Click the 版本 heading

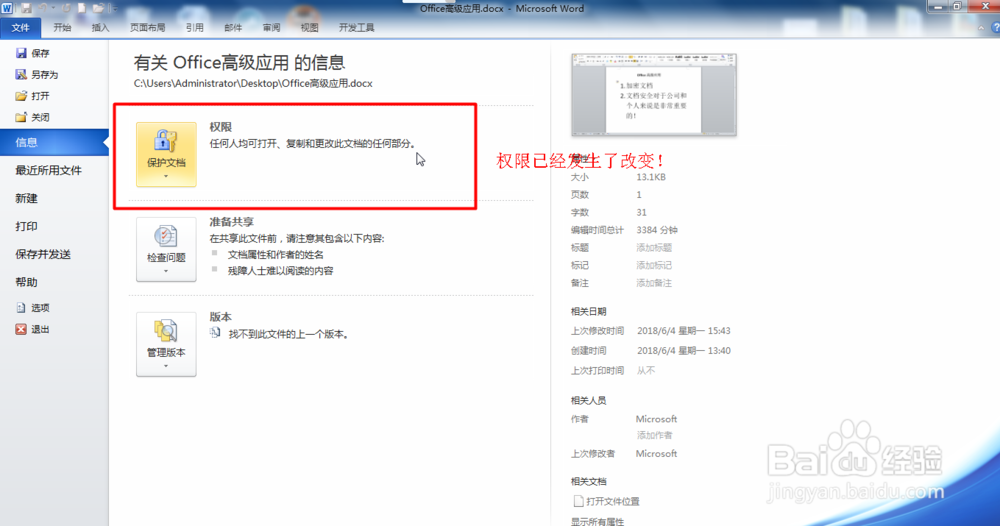point(221,317)
